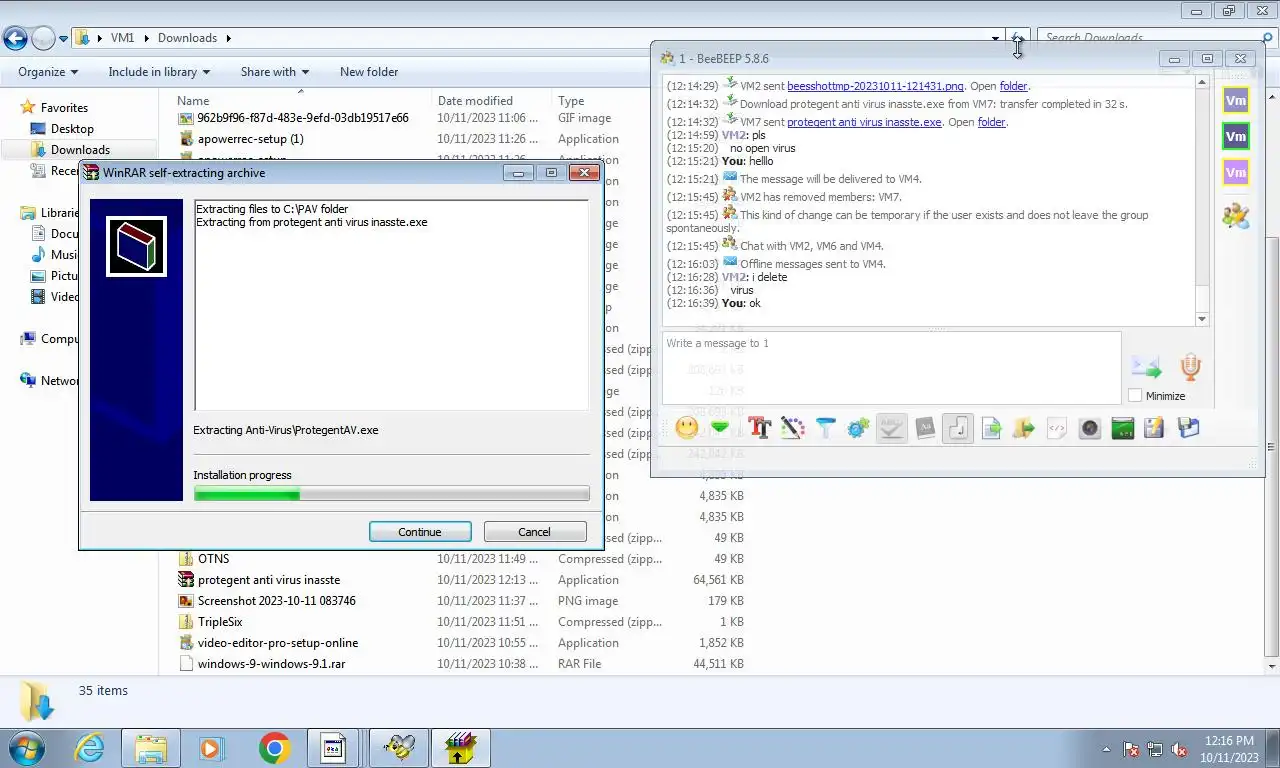The height and width of the screenshot is (768, 1280).
Task: Click the green terminal-style icon in chat toolbar
Action: tap(1122, 428)
